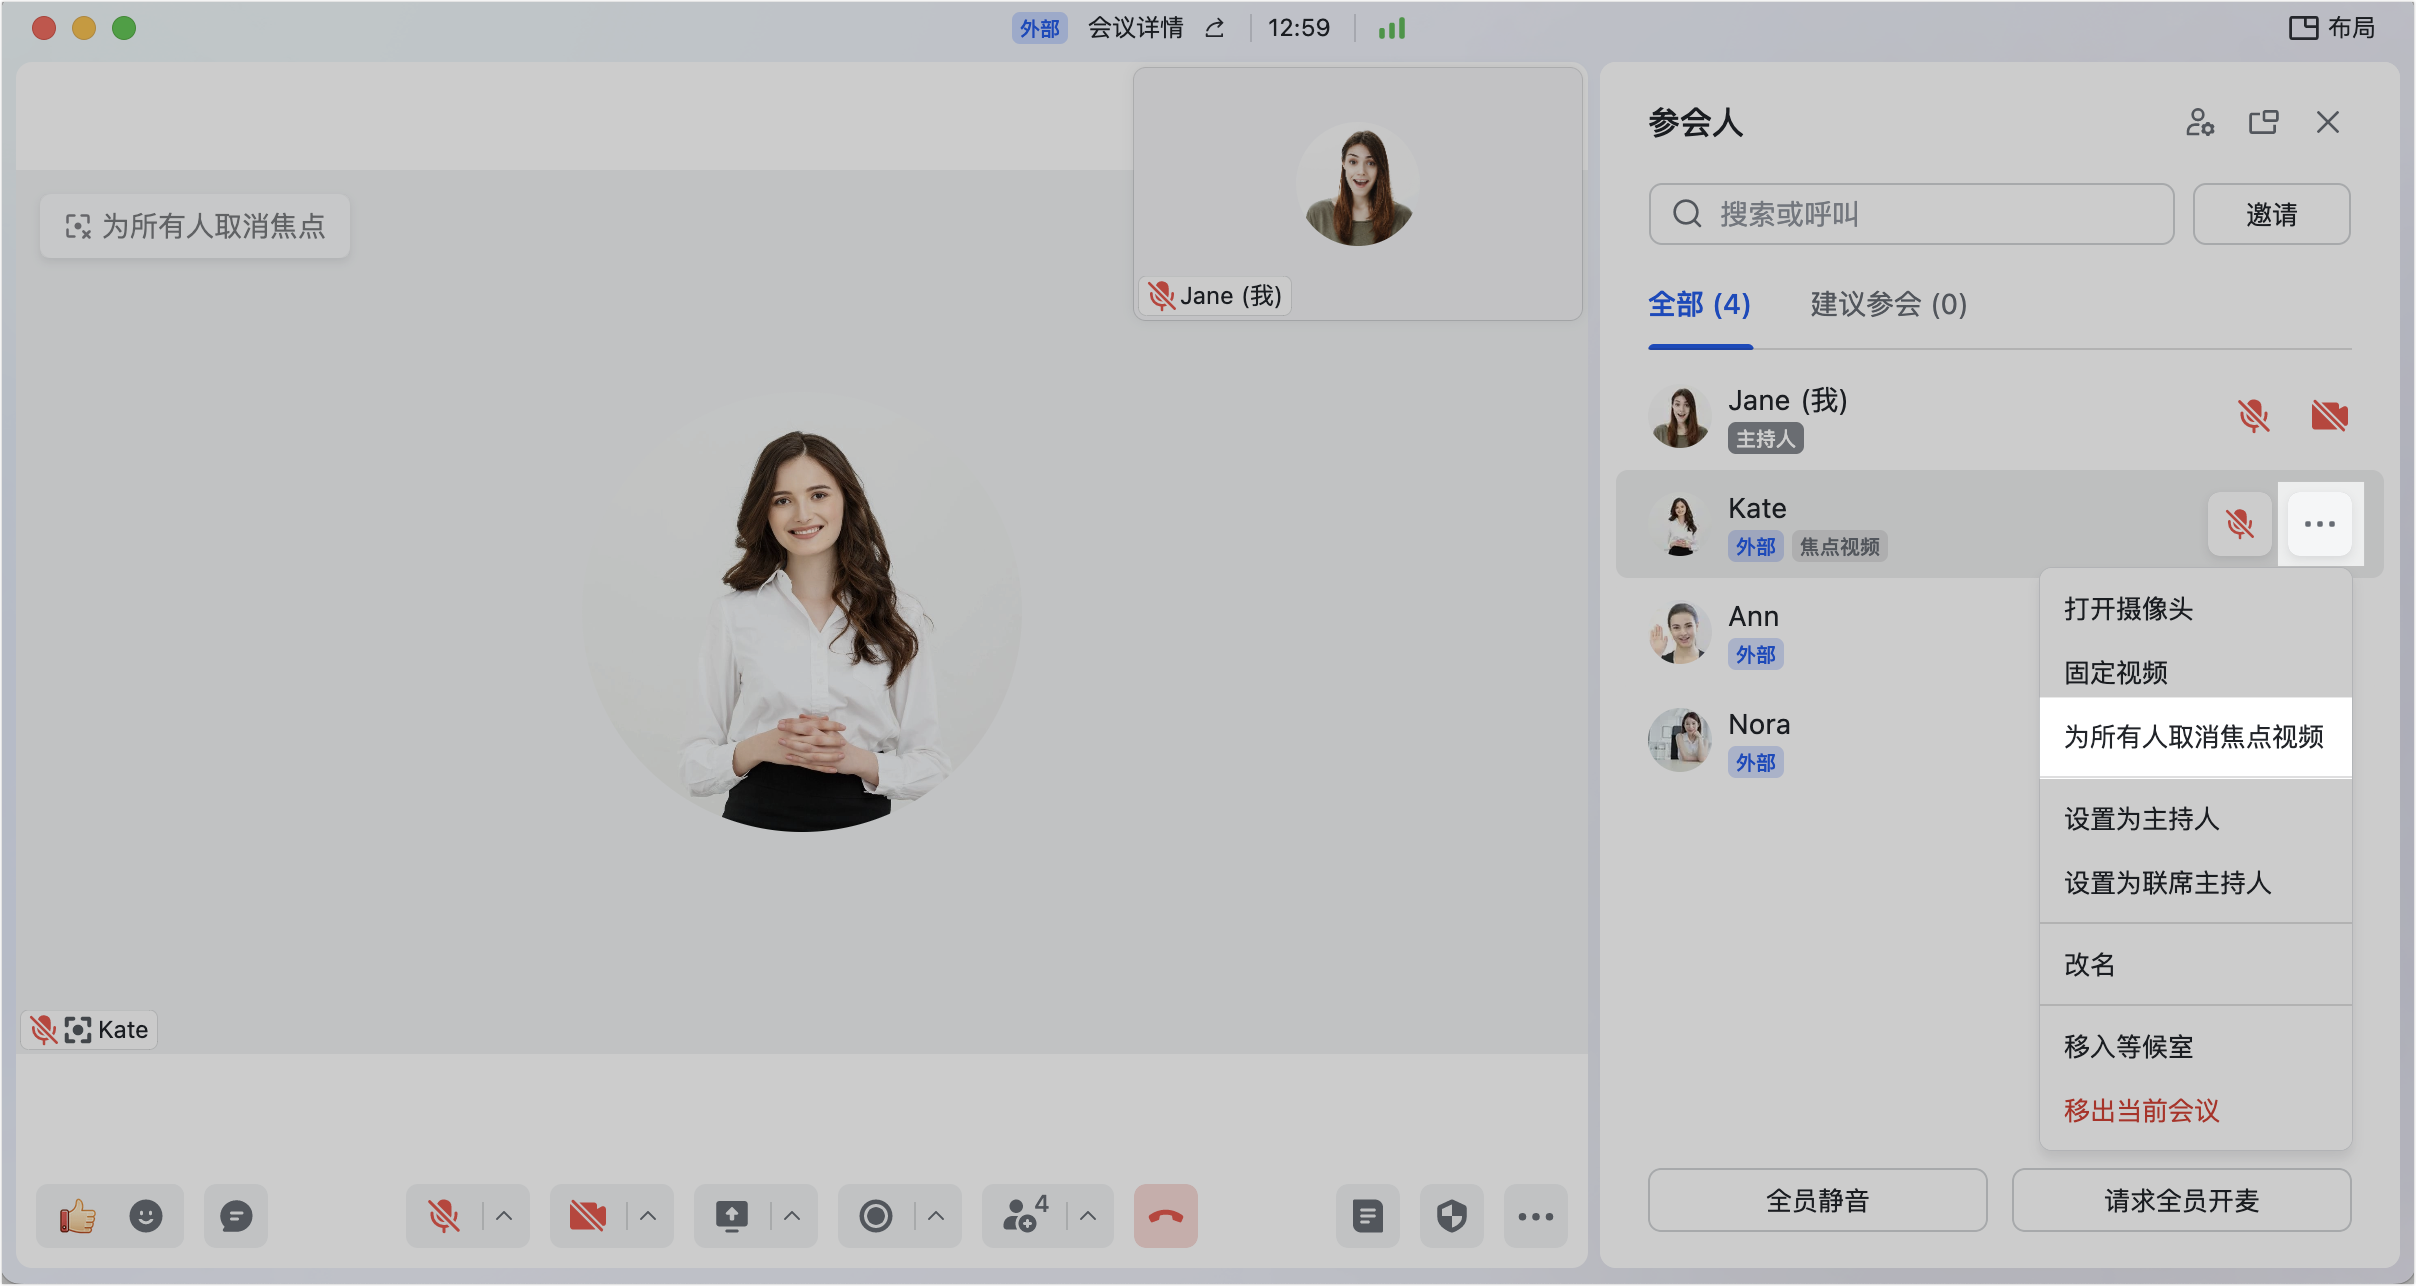Image resolution: width=2416 pixels, height=1286 pixels.
Task: Expand share screen options arrow
Action: pyautogui.click(x=792, y=1216)
